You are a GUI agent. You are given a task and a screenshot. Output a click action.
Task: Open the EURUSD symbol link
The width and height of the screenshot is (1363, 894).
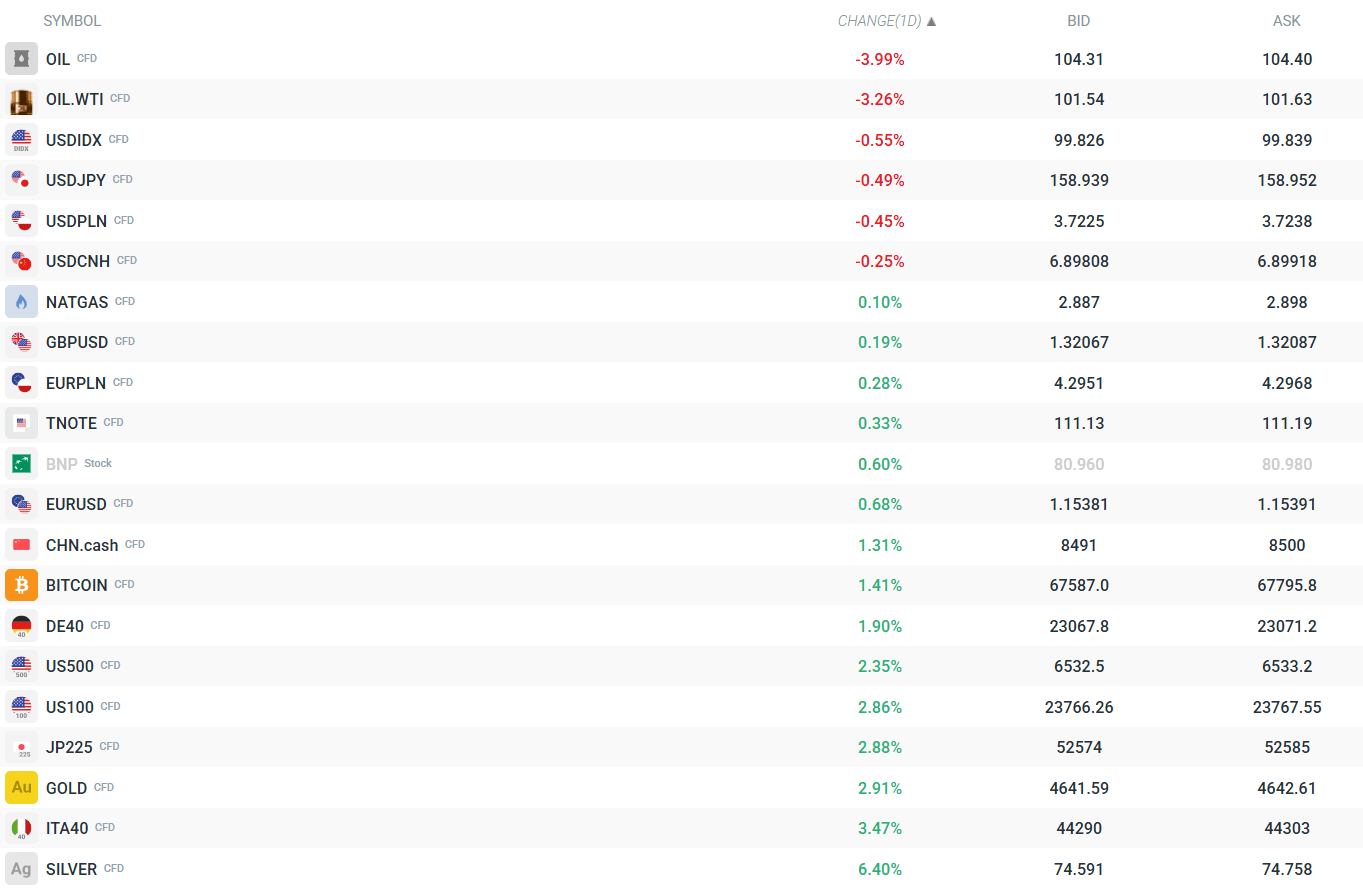click(76, 504)
